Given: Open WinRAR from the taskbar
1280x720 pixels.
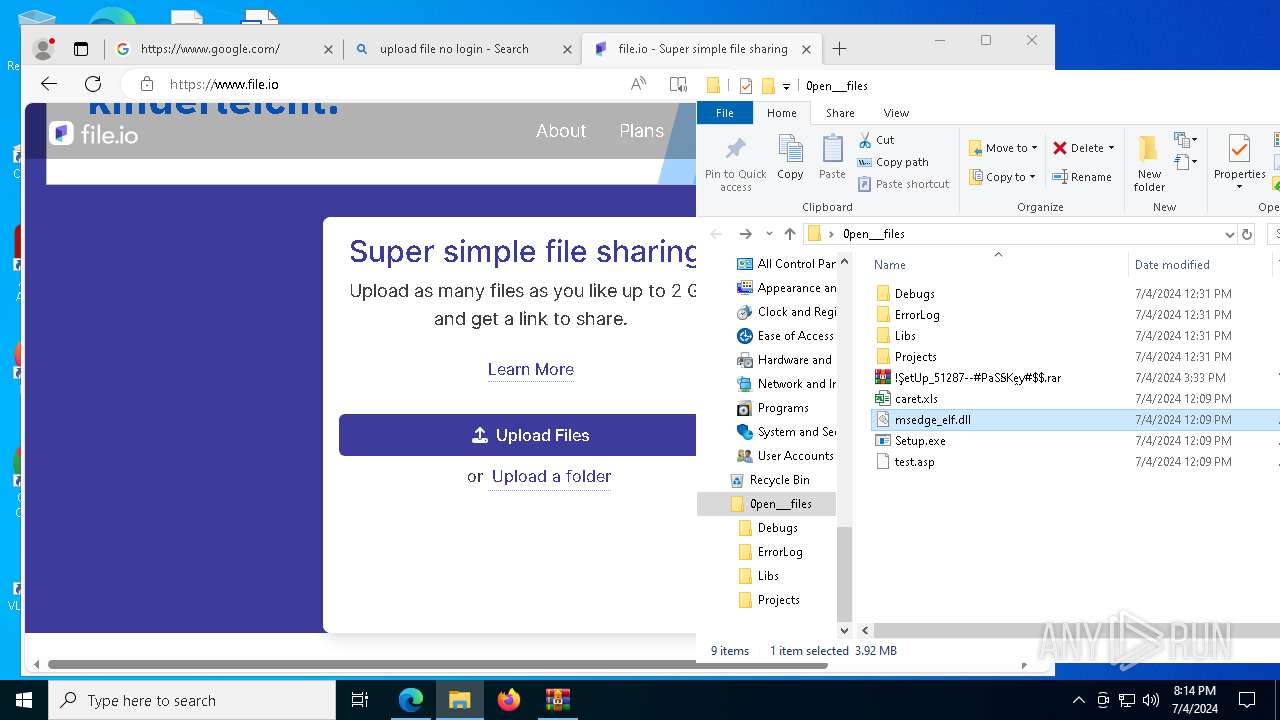Looking at the screenshot, I should pos(558,700).
